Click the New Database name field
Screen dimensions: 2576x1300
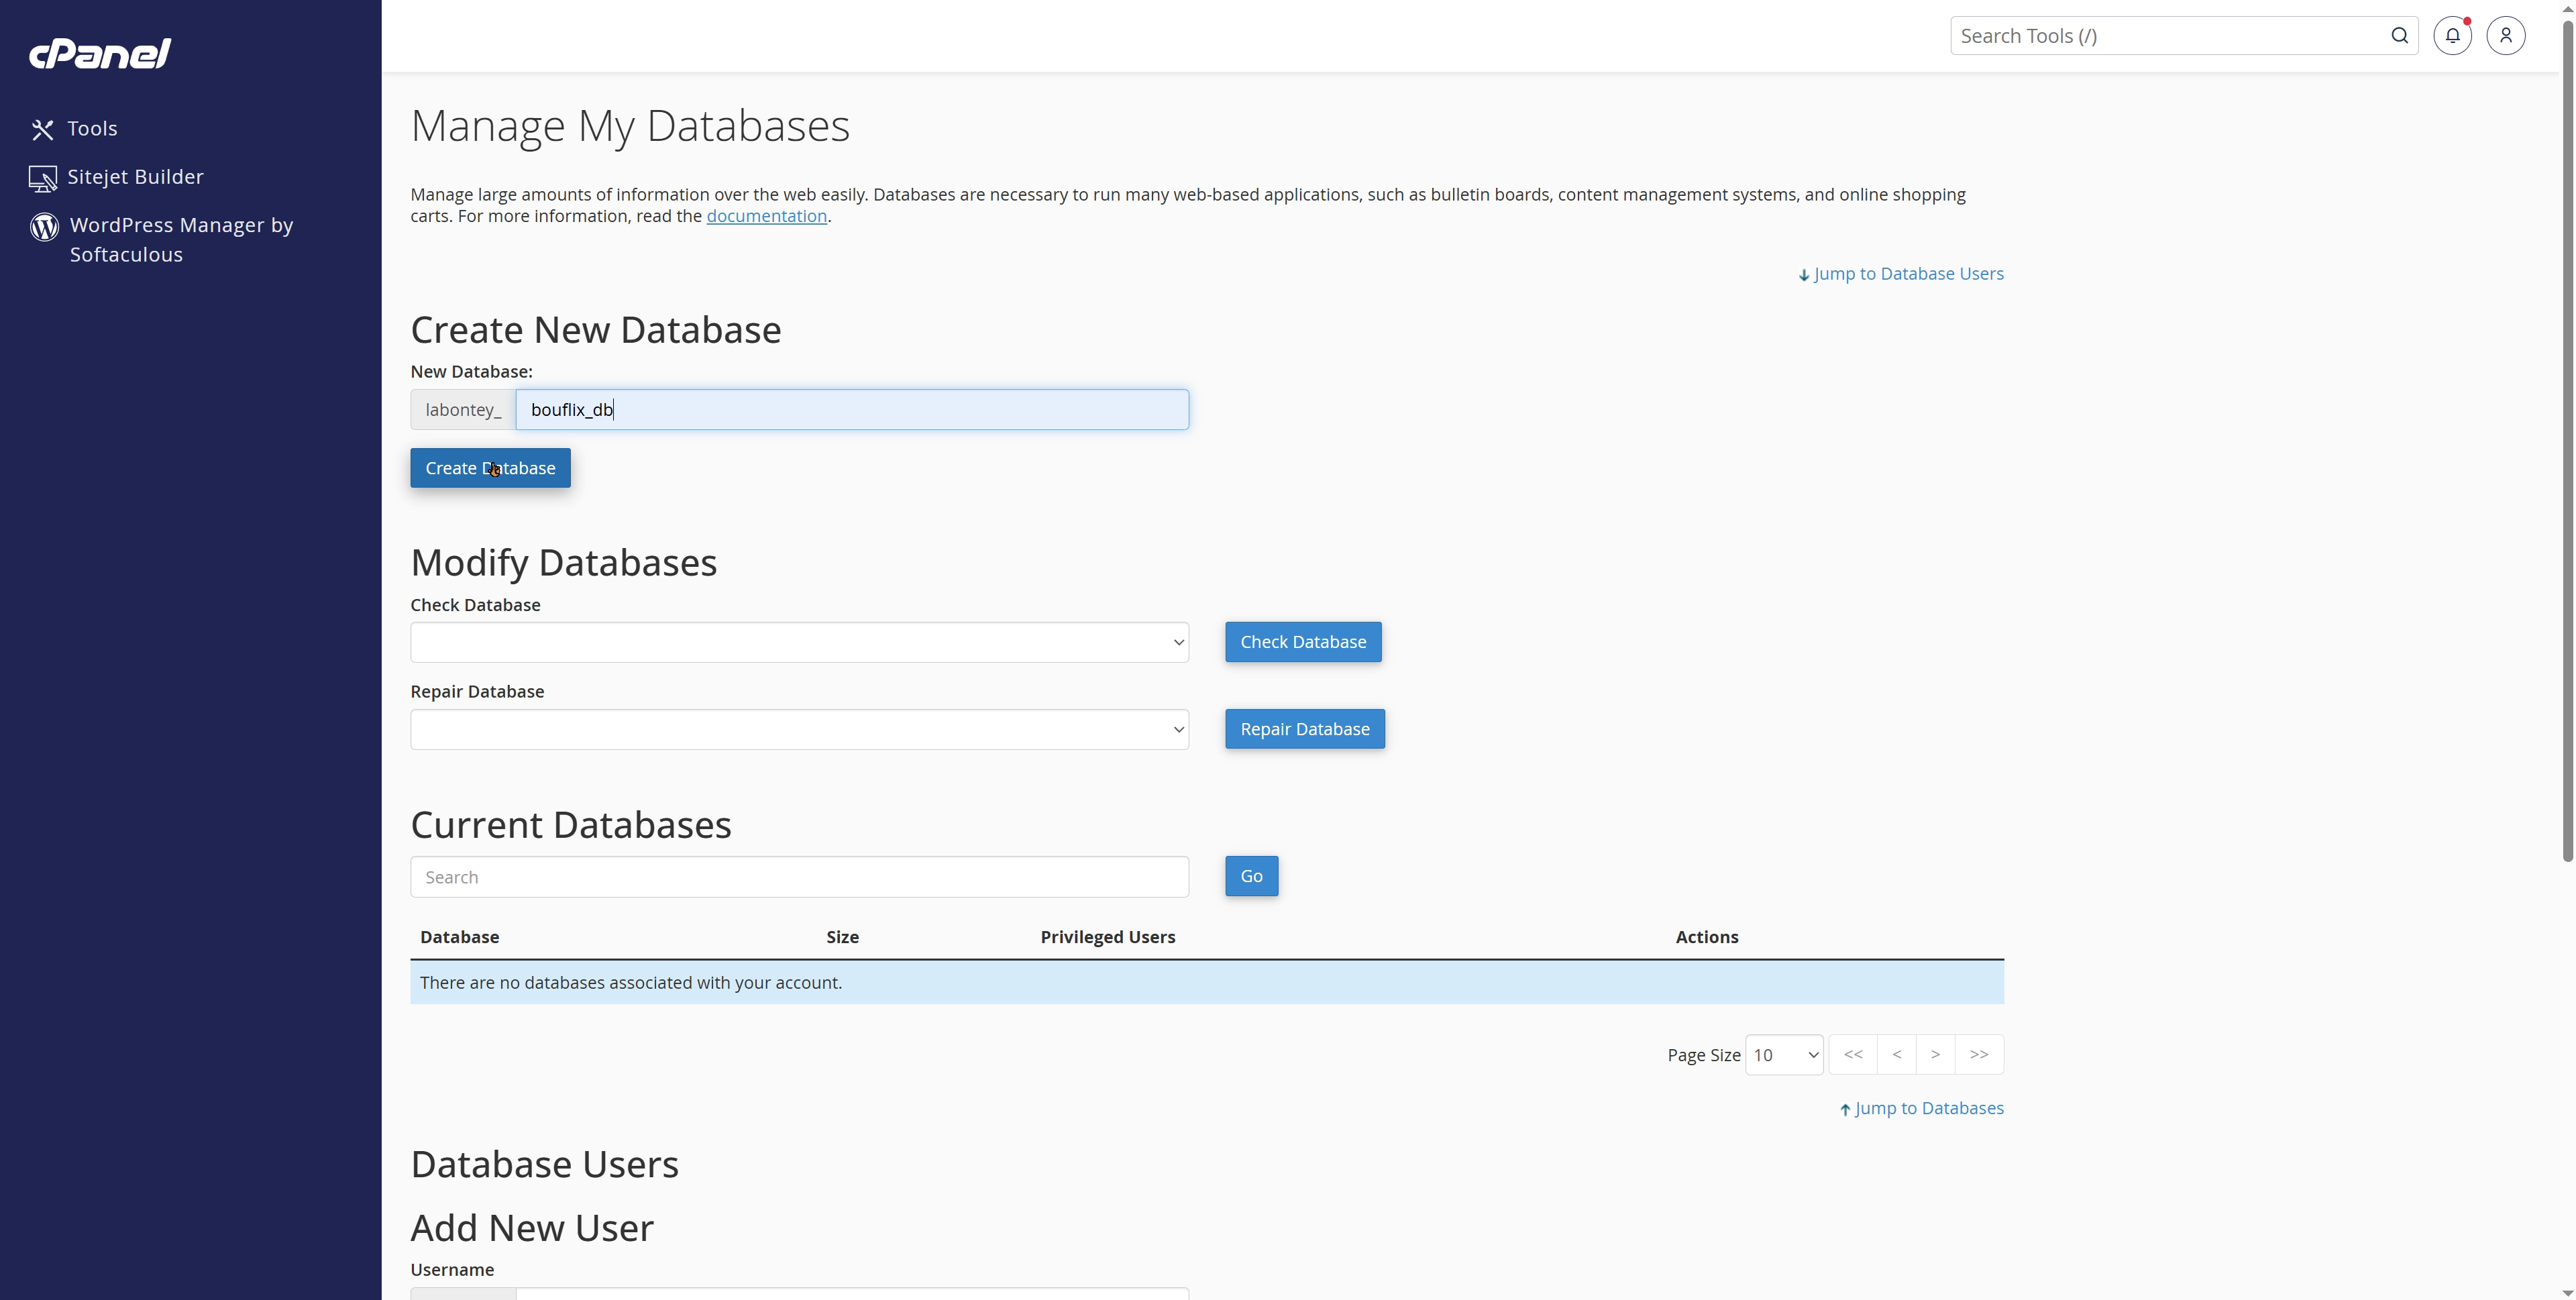(x=852, y=410)
